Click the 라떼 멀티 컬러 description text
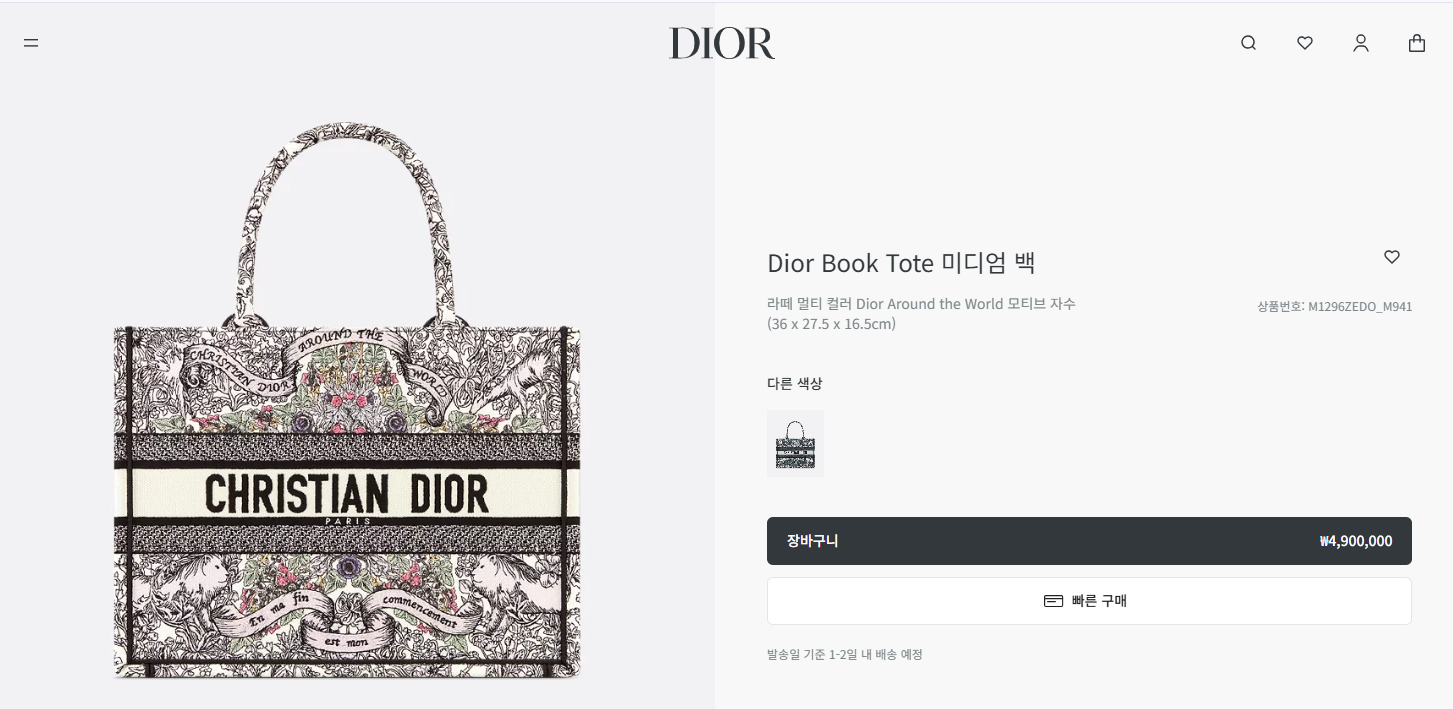The height and width of the screenshot is (709, 1453). (x=921, y=304)
